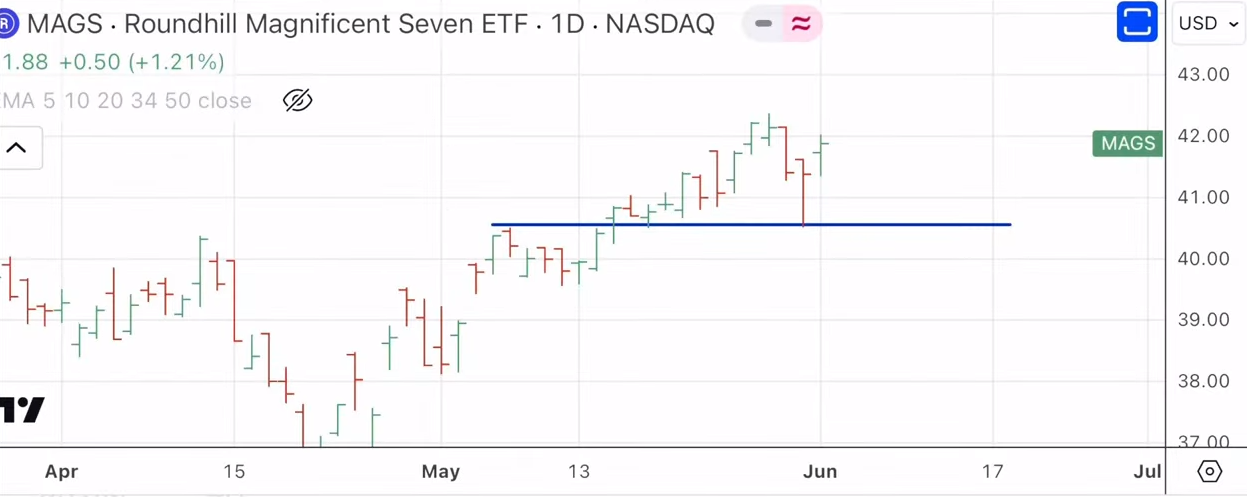Click the MAGS Roundhill Magnificent Seven ETF title
Image resolution: width=1247 pixels, height=497 pixels.
[x=370, y=24]
